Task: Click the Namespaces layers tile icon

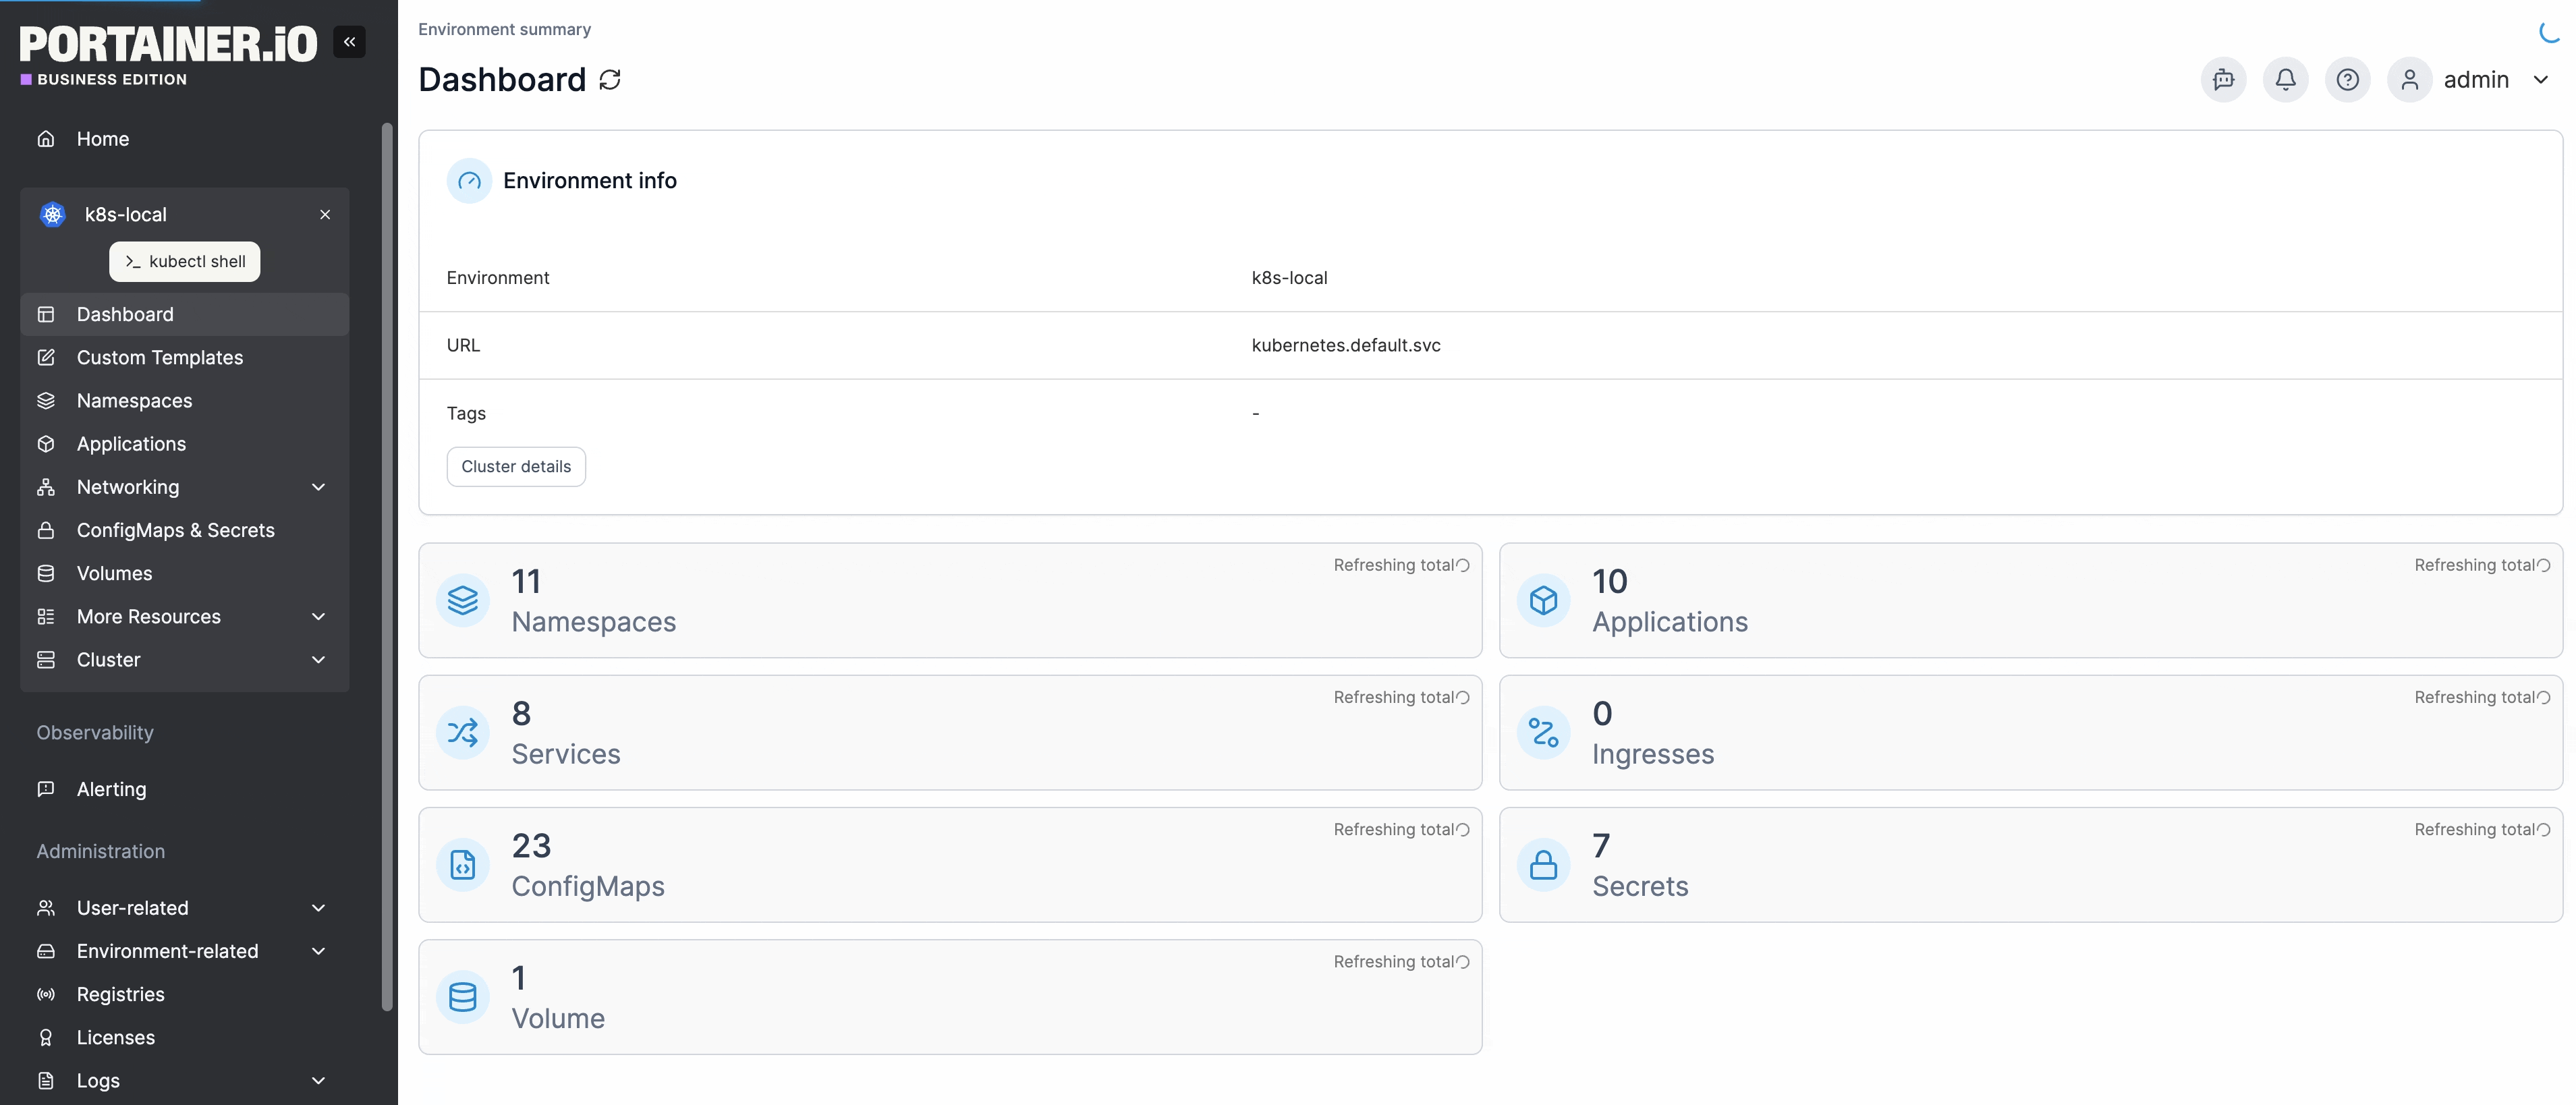Action: coord(462,600)
